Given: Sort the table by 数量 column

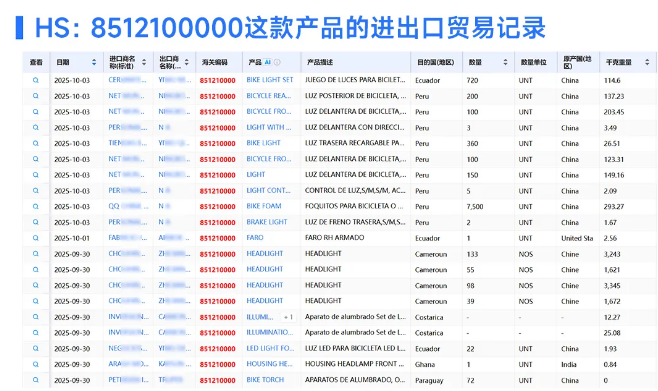Looking at the screenshot, I should 505,62.
